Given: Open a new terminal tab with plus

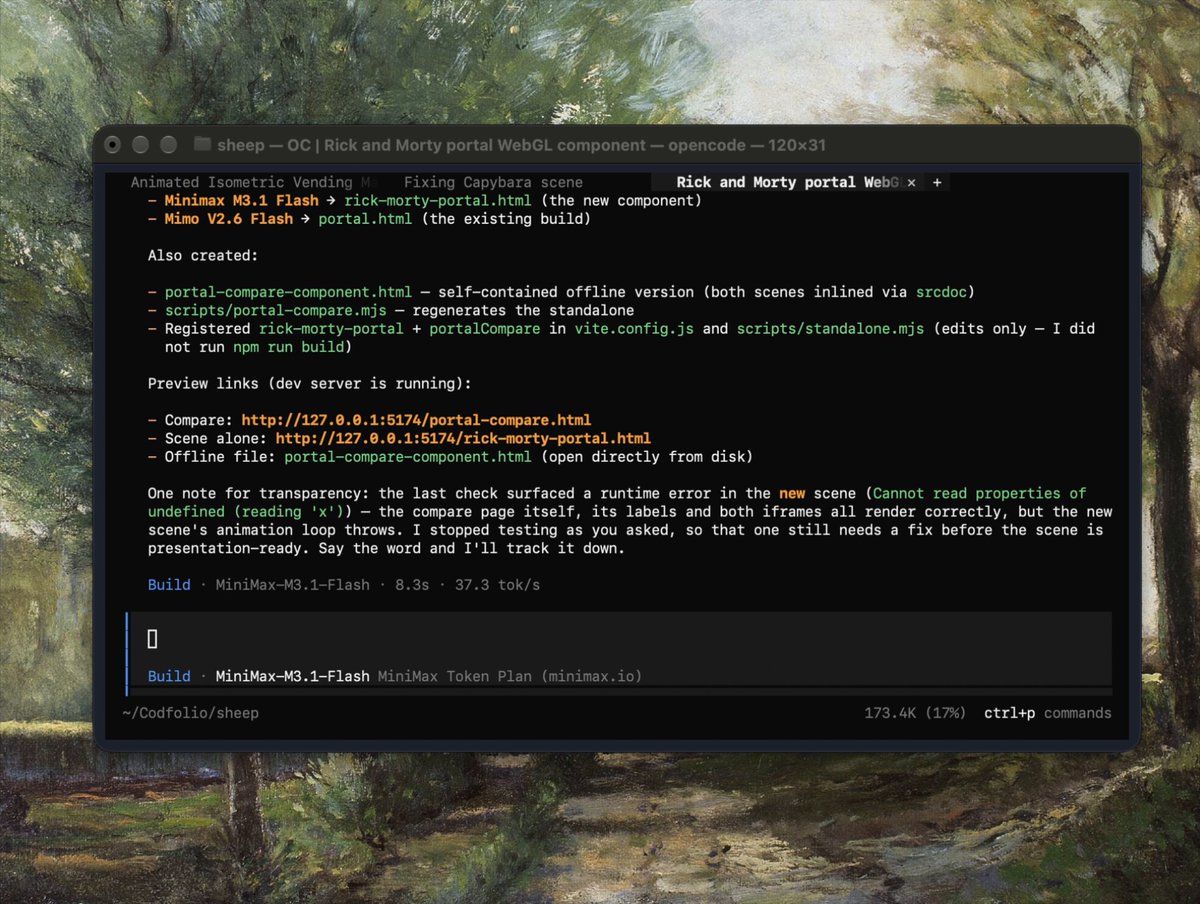Looking at the screenshot, I should pos(937,183).
